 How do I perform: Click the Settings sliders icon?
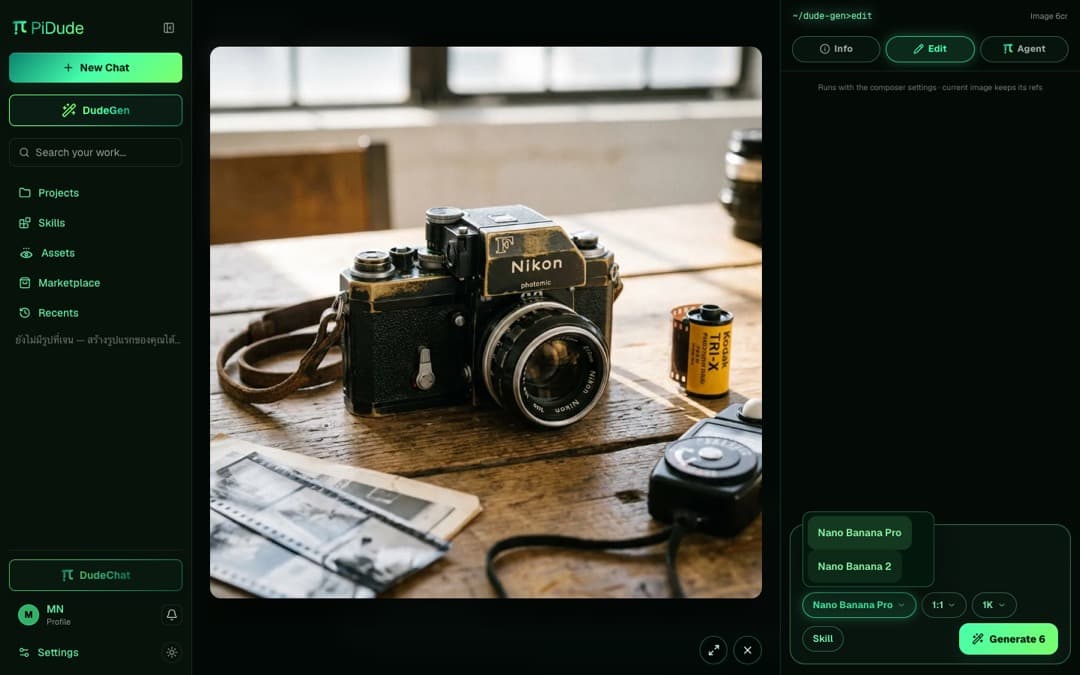(x=24, y=652)
